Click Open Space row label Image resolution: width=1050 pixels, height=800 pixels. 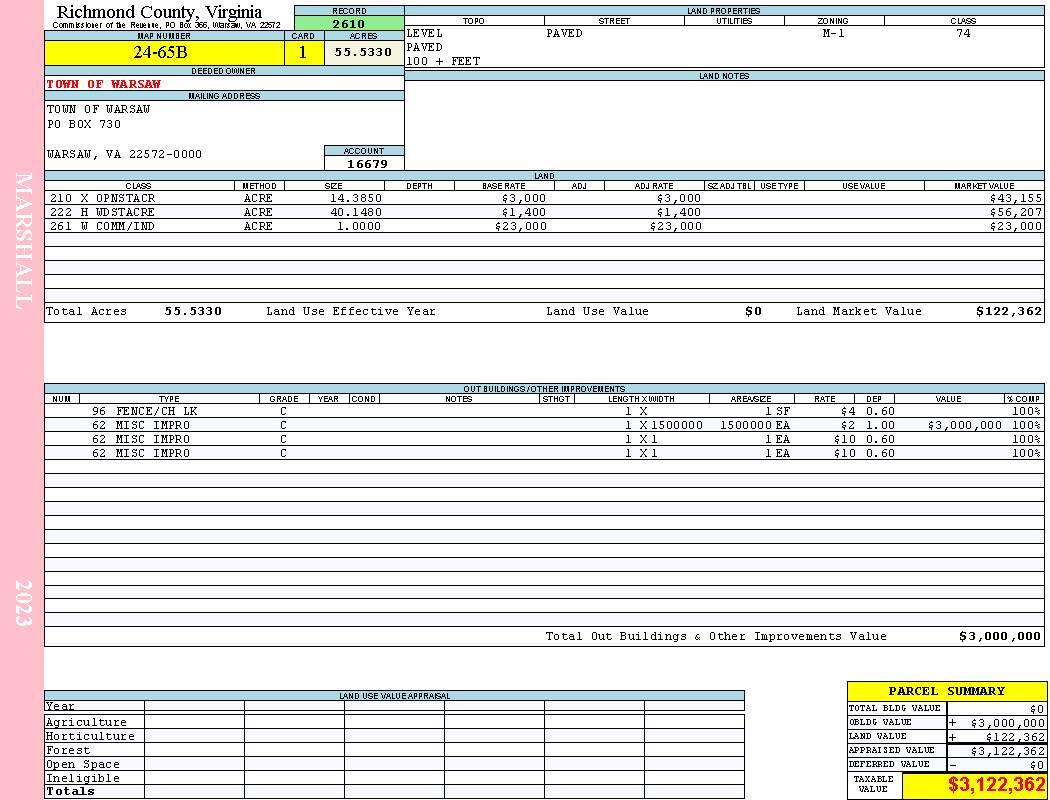[82, 765]
